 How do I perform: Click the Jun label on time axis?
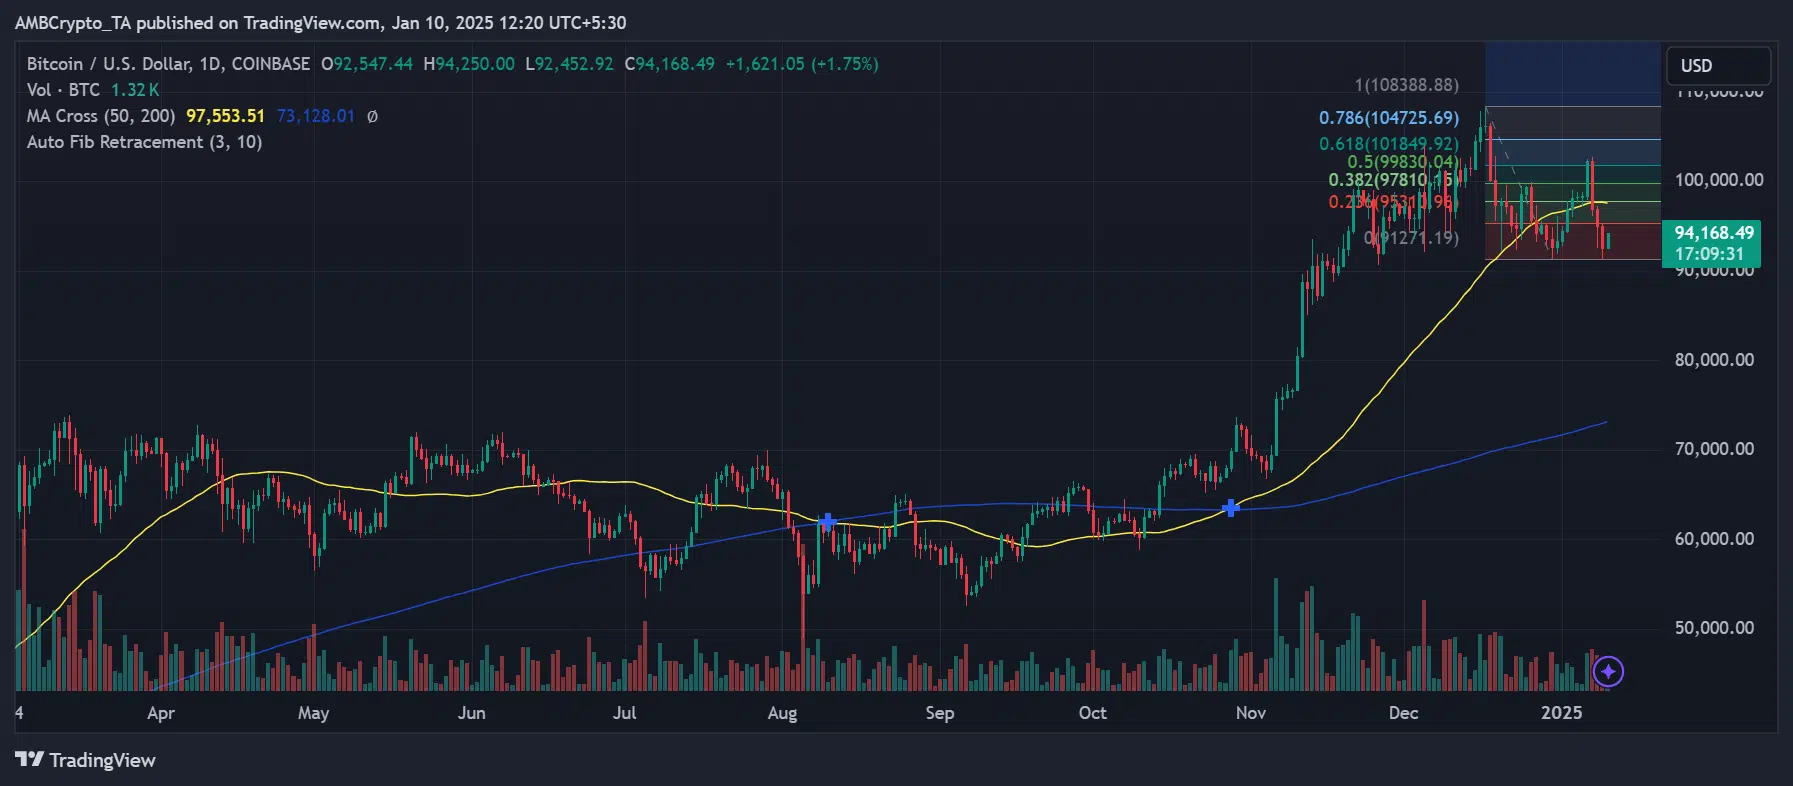(x=471, y=713)
